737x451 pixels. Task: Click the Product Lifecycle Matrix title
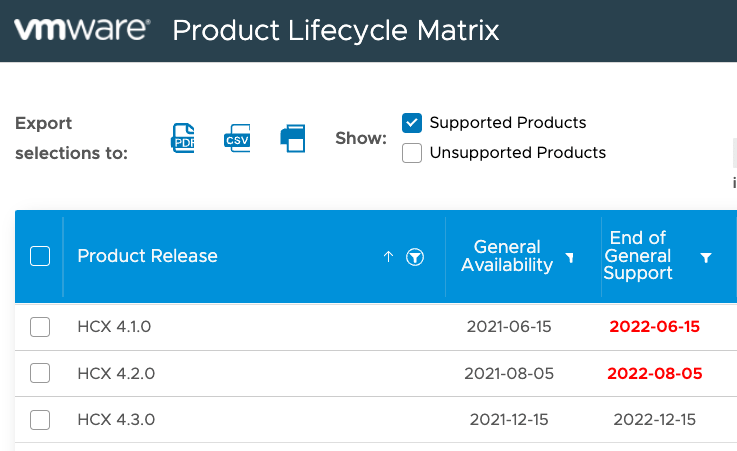[x=335, y=30]
